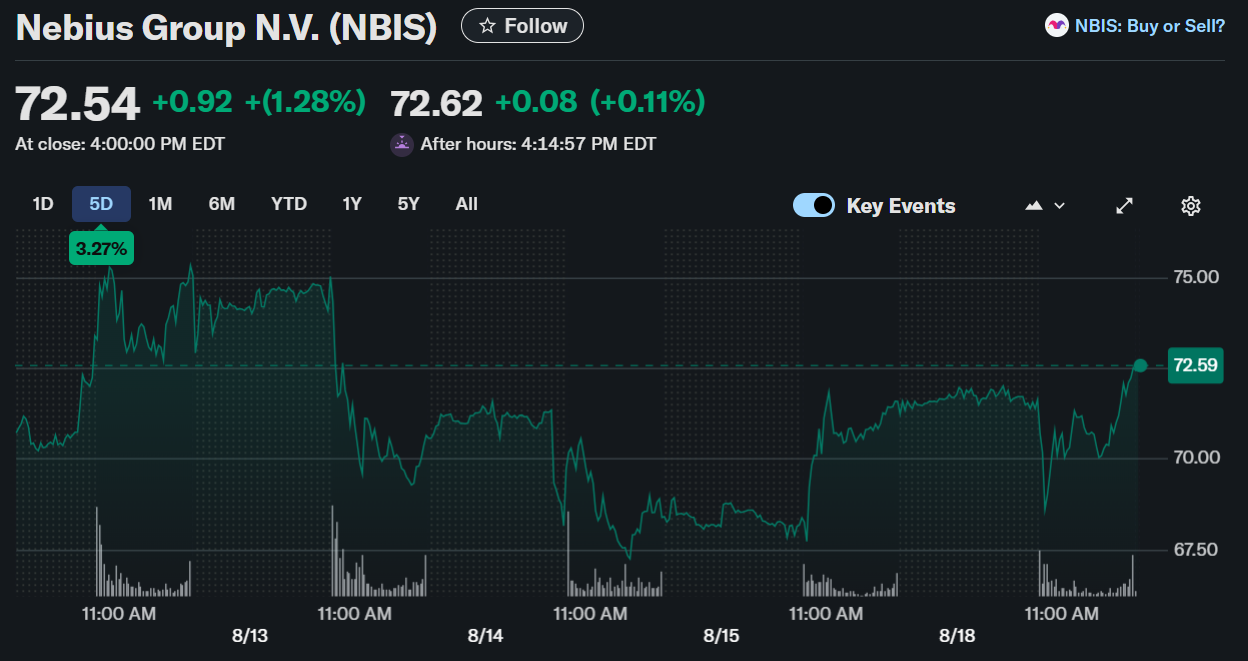The width and height of the screenshot is (1248, 661).
Task: Open the chart type dropdown
Action: pos(1045,205)
